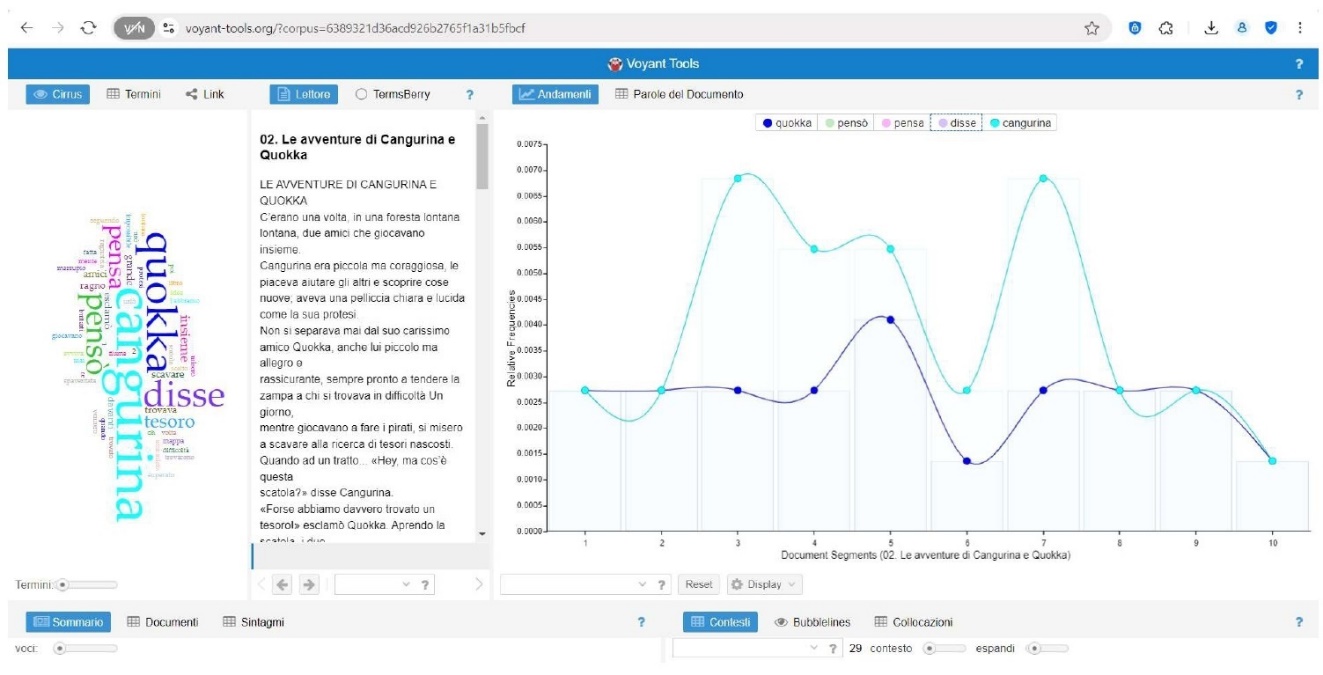Bookmark this page with star icon
This screenshot has height=675, width=1323.
click(1092, 28)
